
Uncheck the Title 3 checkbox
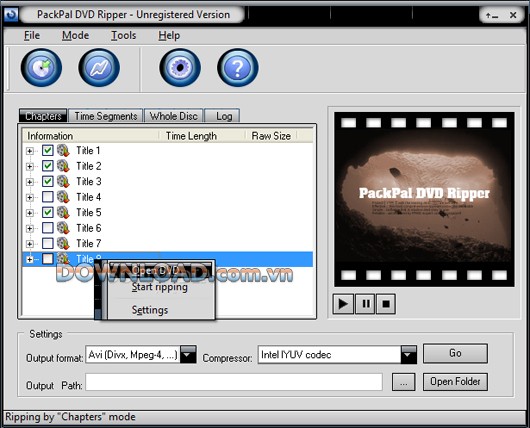(48, 182)
